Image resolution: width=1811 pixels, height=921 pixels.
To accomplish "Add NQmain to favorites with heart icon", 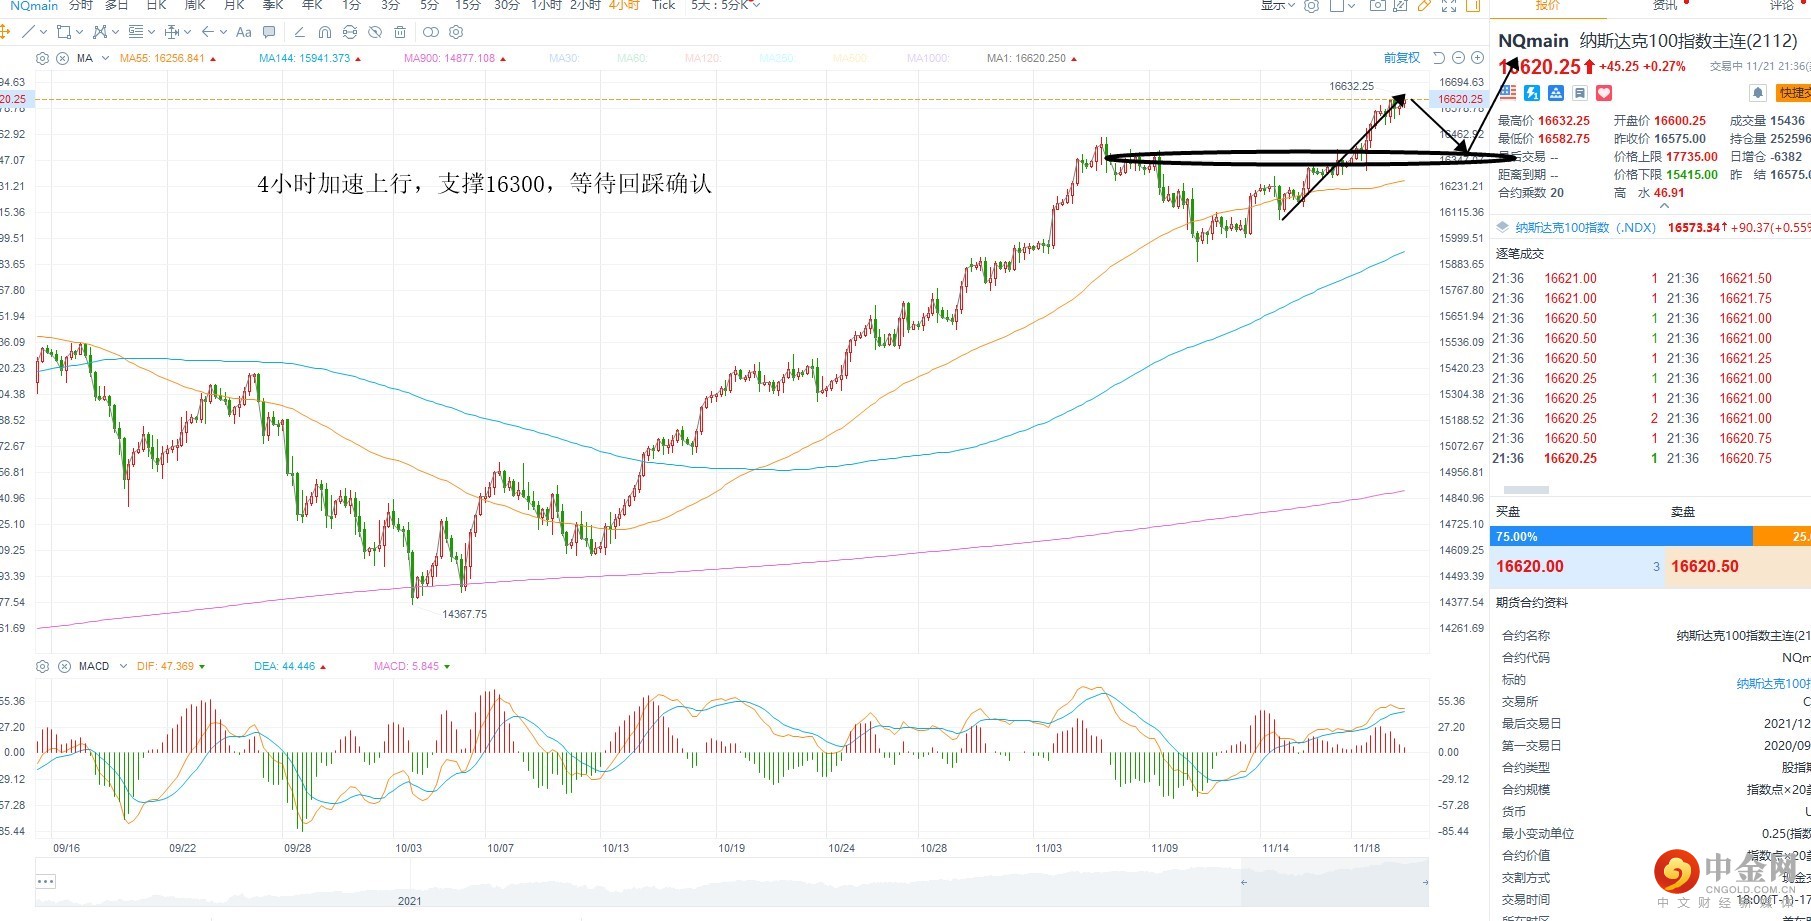I will (1604, 93).
